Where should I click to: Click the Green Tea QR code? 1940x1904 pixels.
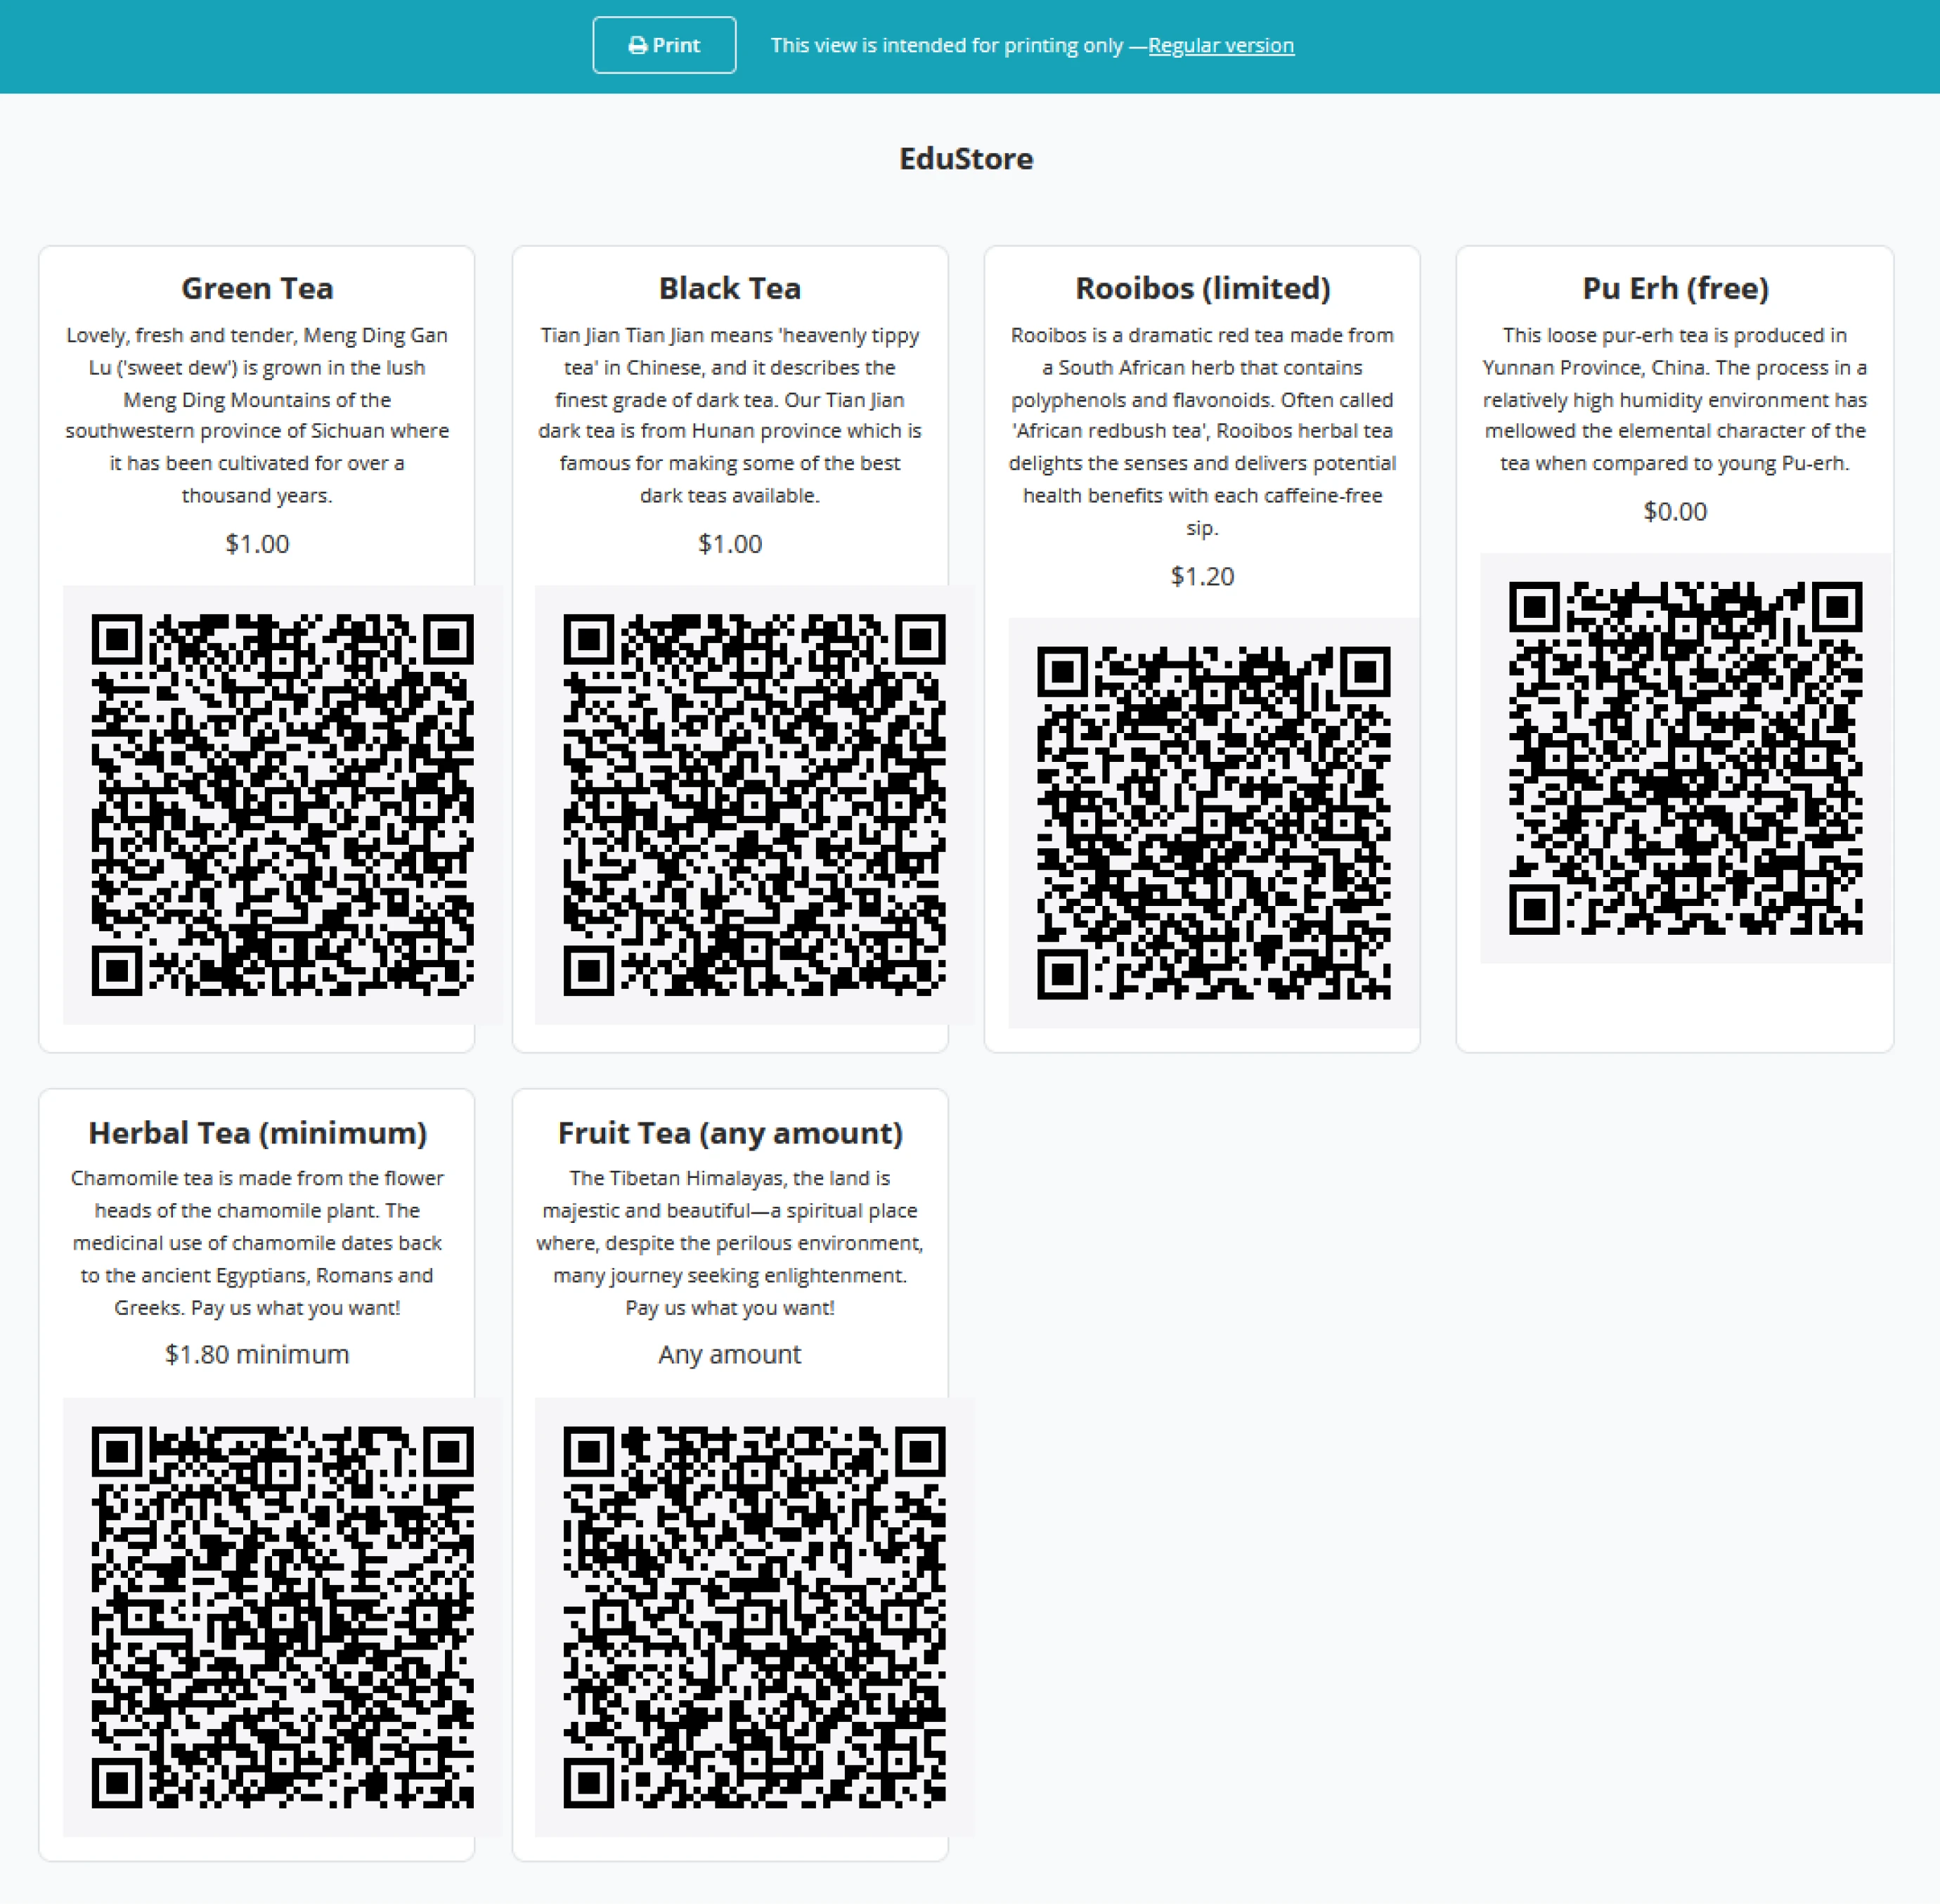[x=282, y=804]
